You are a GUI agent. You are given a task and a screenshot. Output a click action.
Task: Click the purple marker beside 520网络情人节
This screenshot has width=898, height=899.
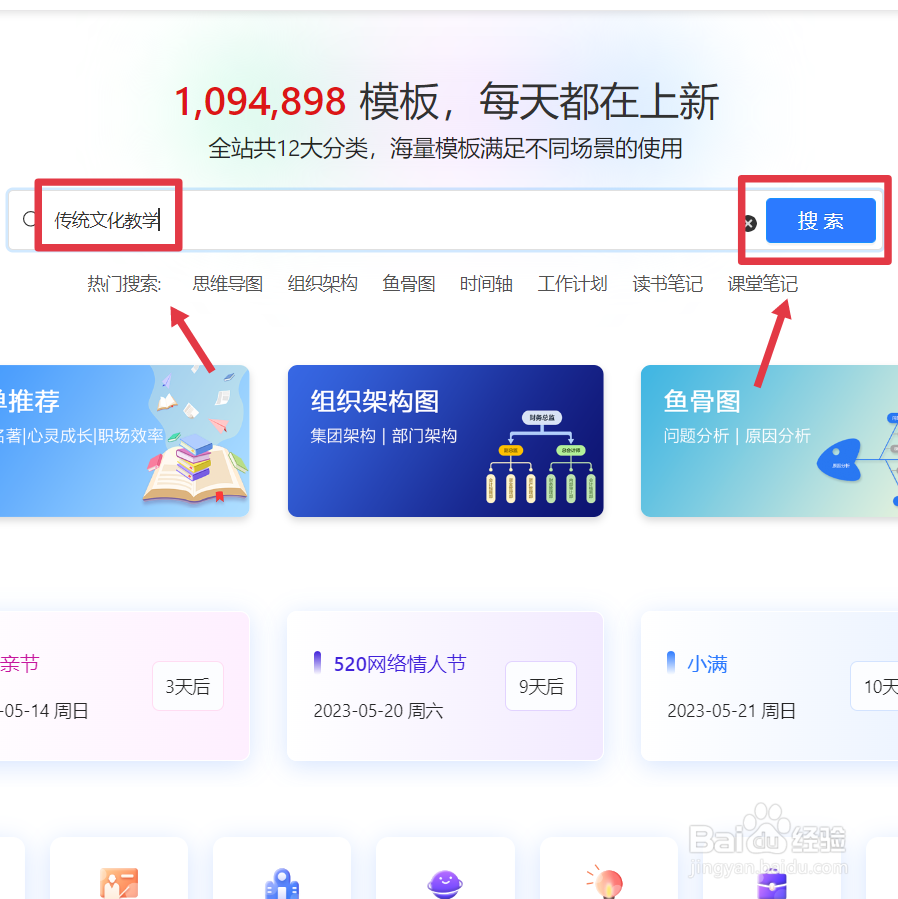[x=317, y=662]
